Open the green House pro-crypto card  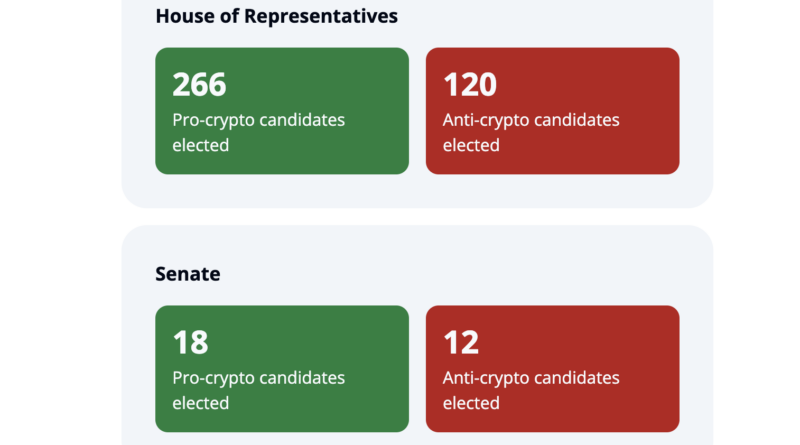coord(282,111)
